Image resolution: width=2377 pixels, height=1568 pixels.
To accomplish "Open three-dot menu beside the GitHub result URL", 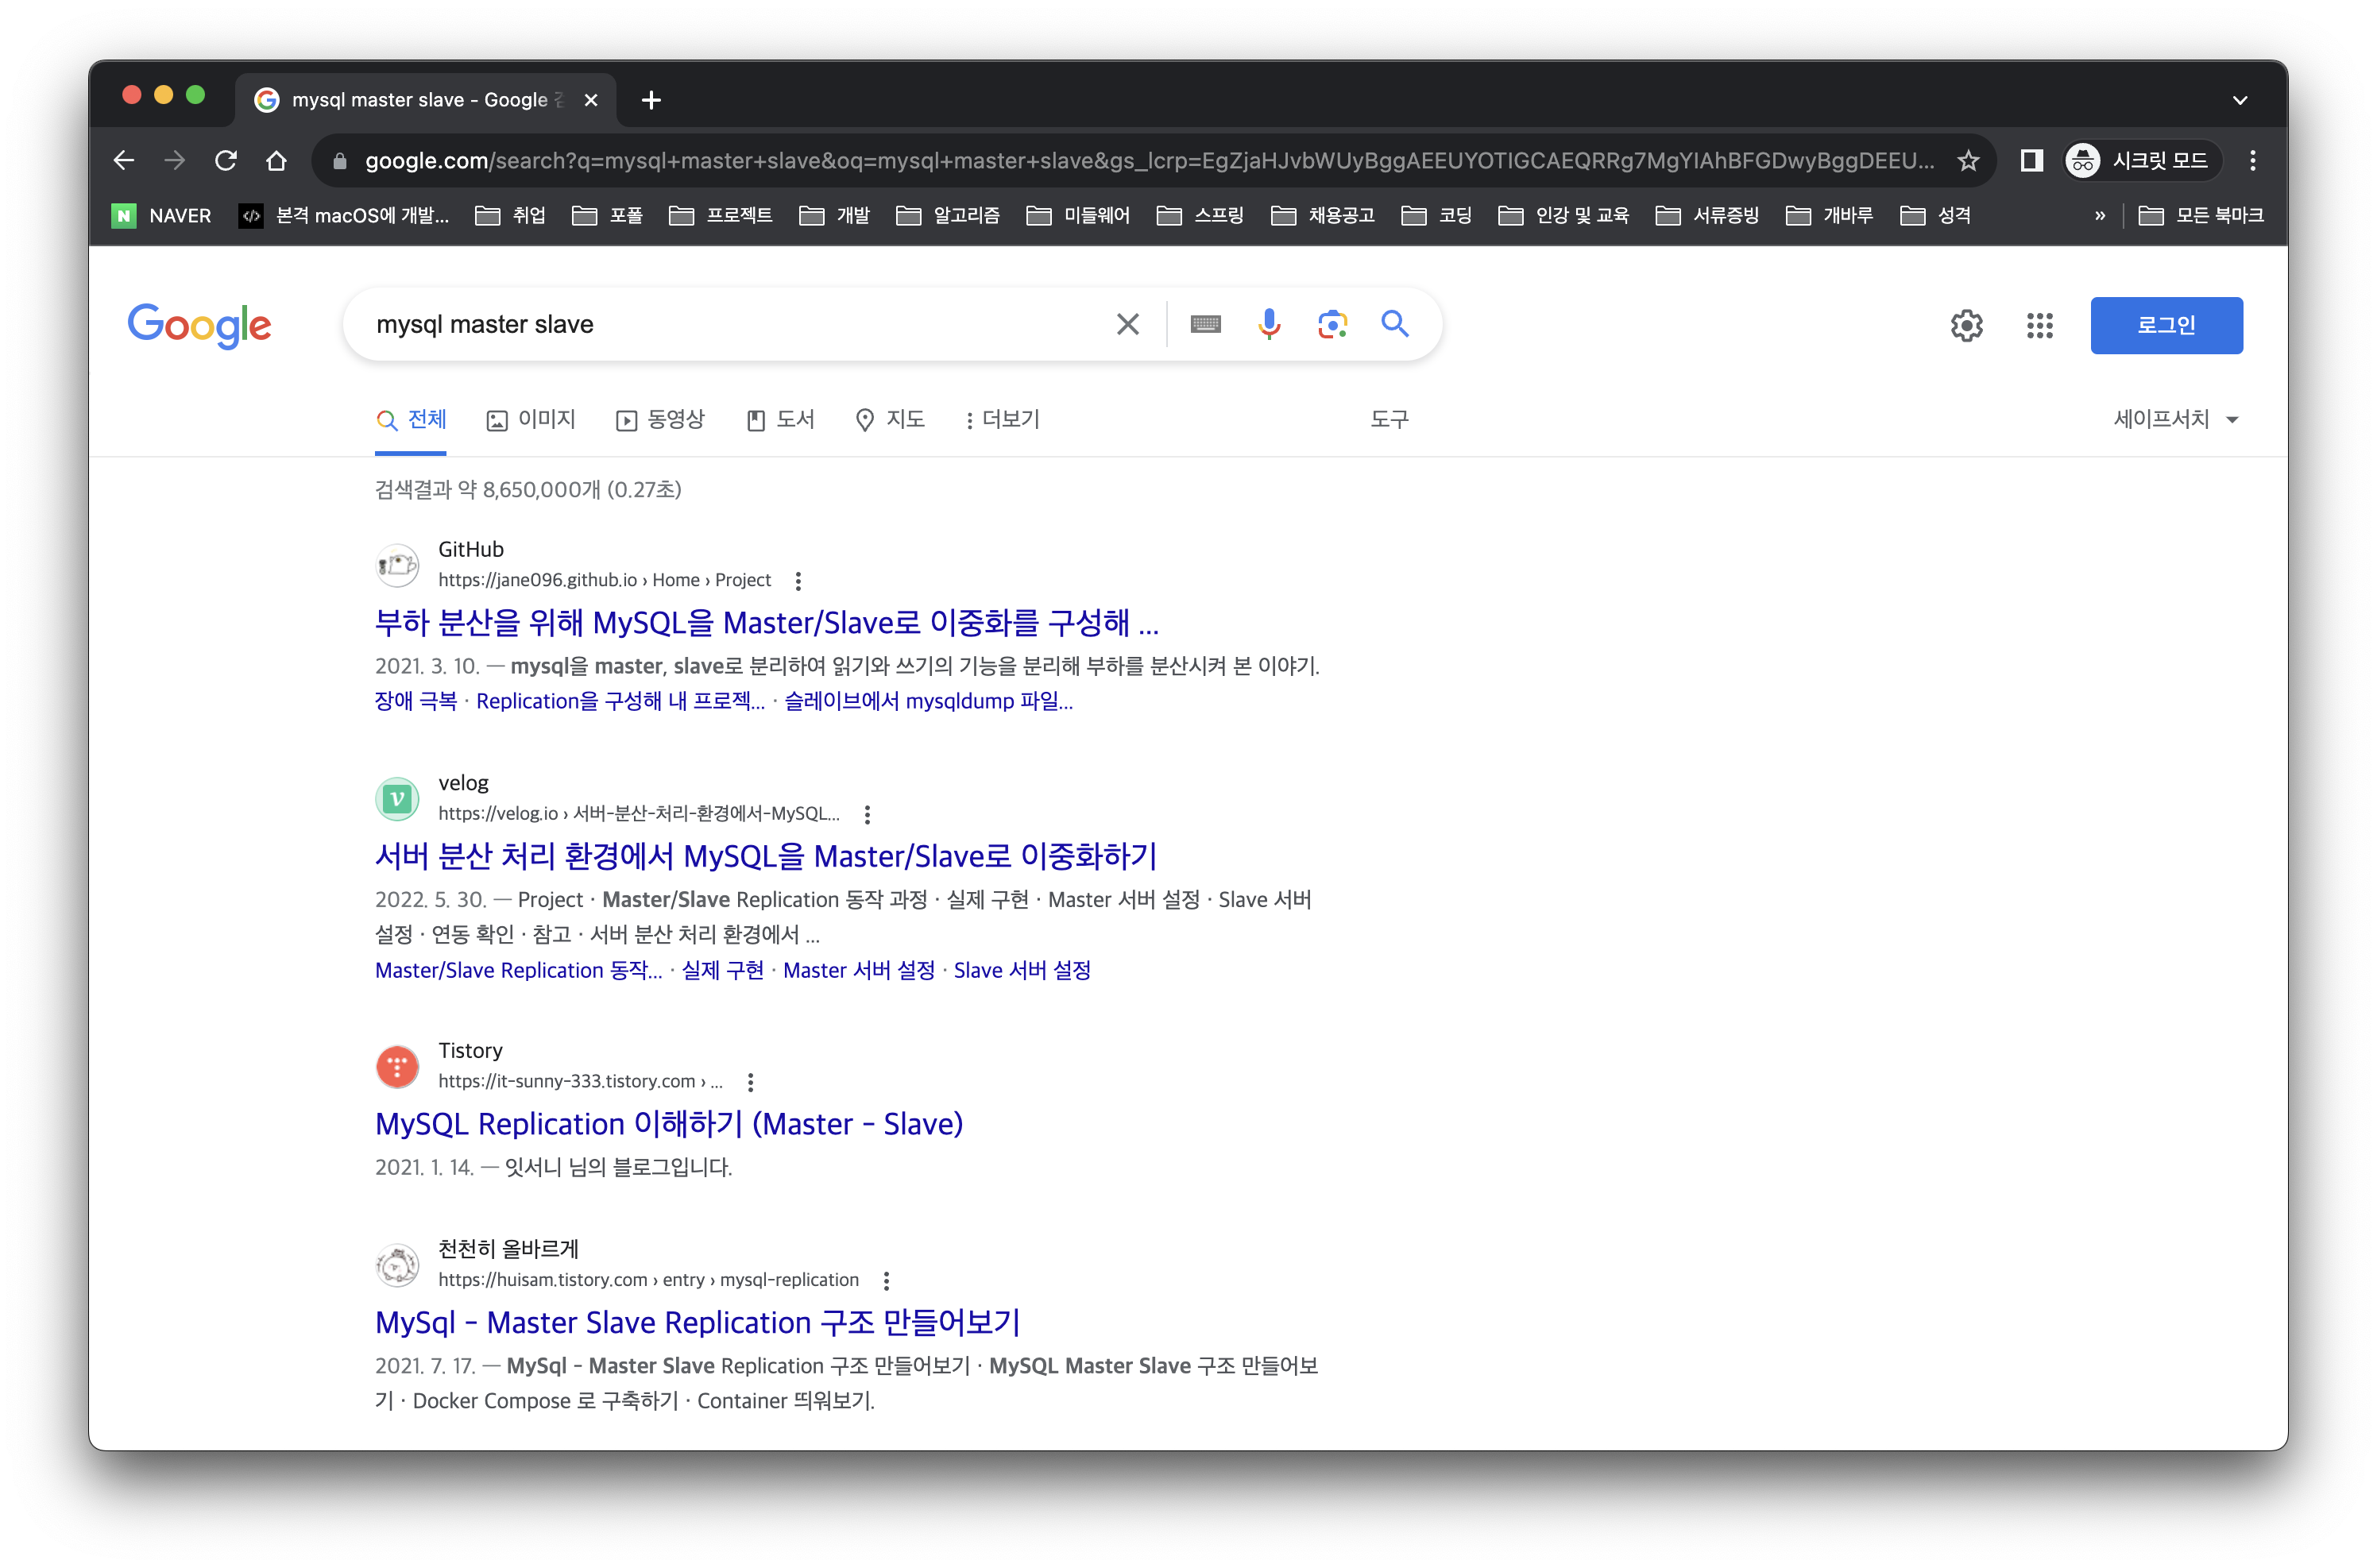I will [797, 580].
